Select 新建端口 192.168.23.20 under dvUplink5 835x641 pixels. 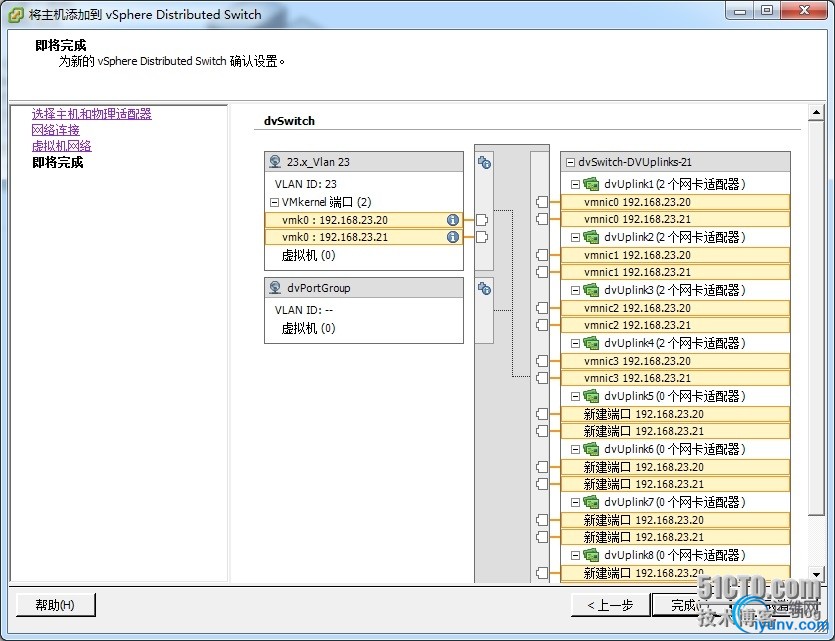675,414
